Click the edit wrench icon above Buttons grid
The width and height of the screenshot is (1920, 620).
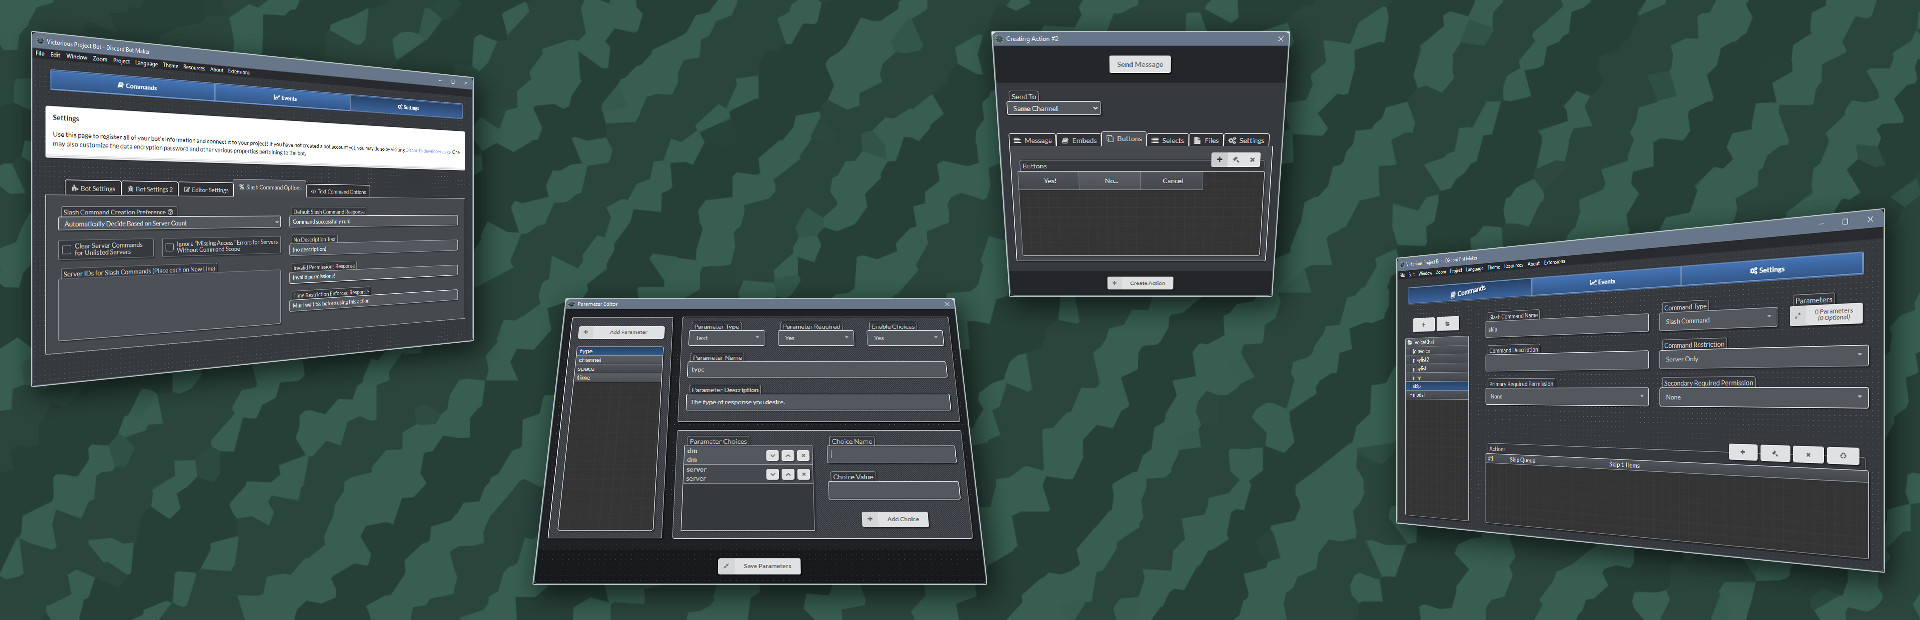click(1236, 159)
